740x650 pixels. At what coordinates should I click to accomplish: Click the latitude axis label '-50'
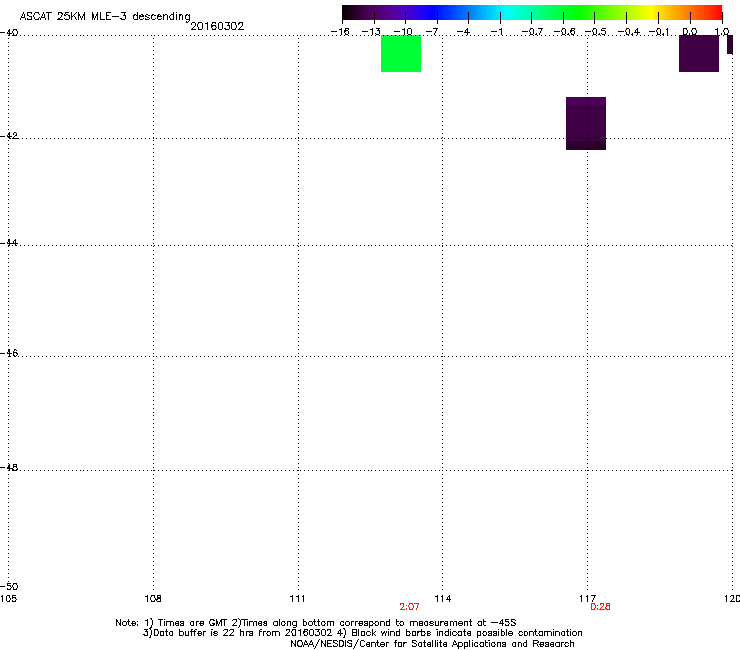click(9, 586)
